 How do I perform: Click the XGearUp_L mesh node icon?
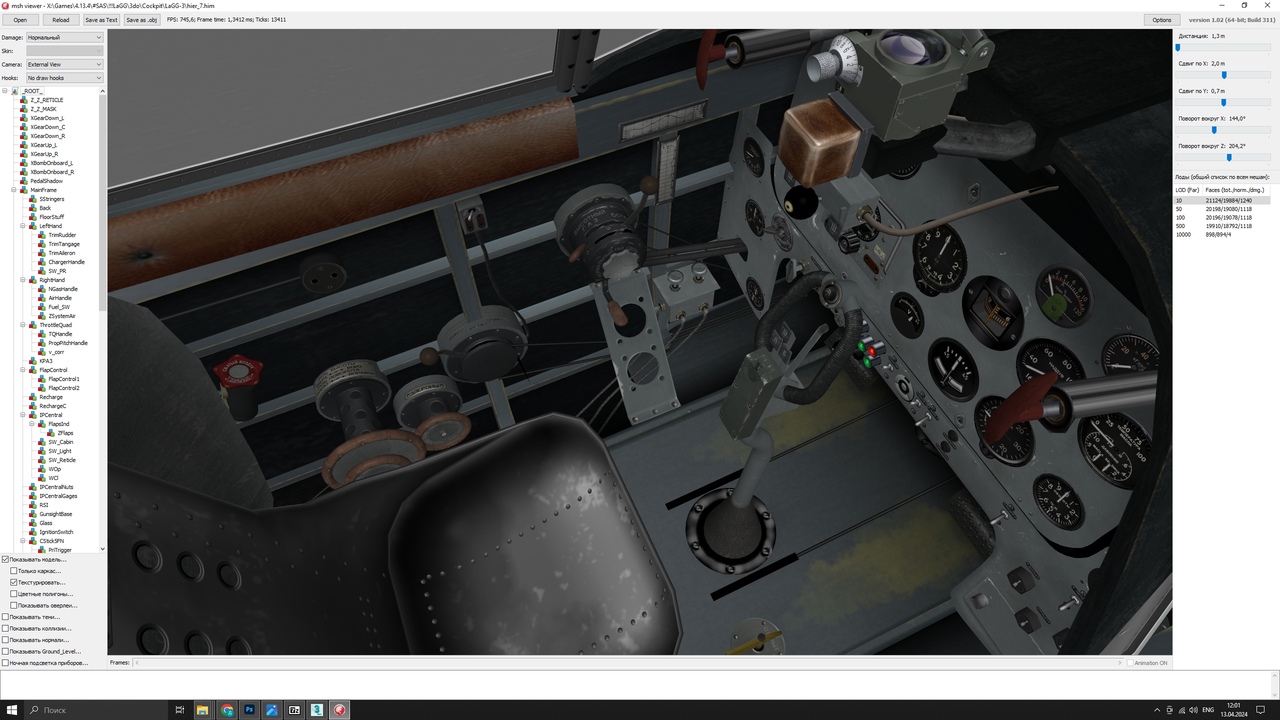tap(24, 145)
